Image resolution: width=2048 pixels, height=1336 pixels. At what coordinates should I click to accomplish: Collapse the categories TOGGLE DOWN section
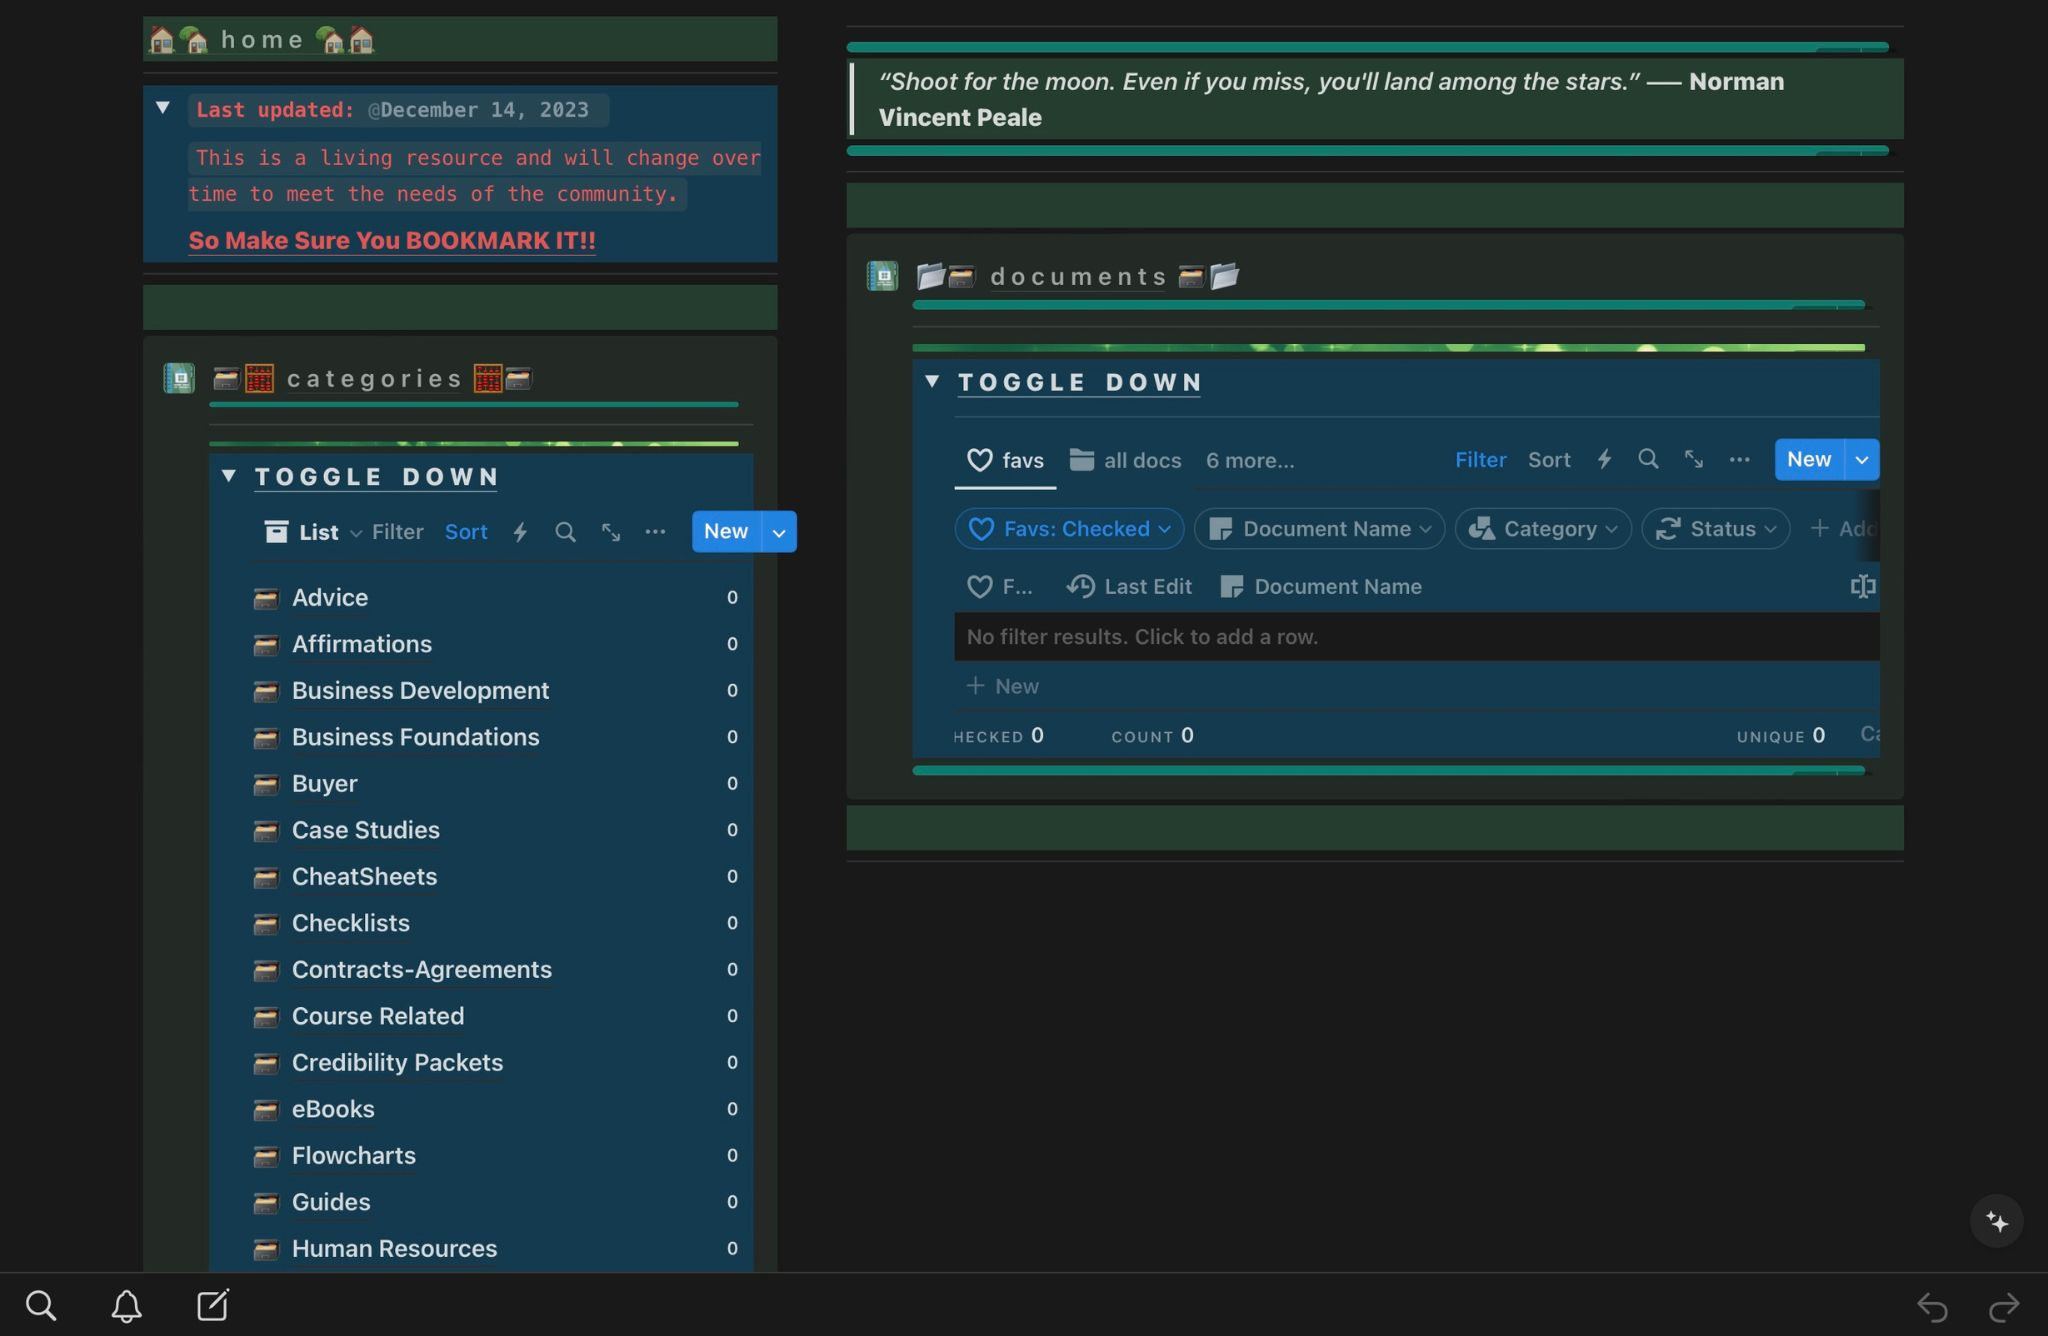[229, 476]
